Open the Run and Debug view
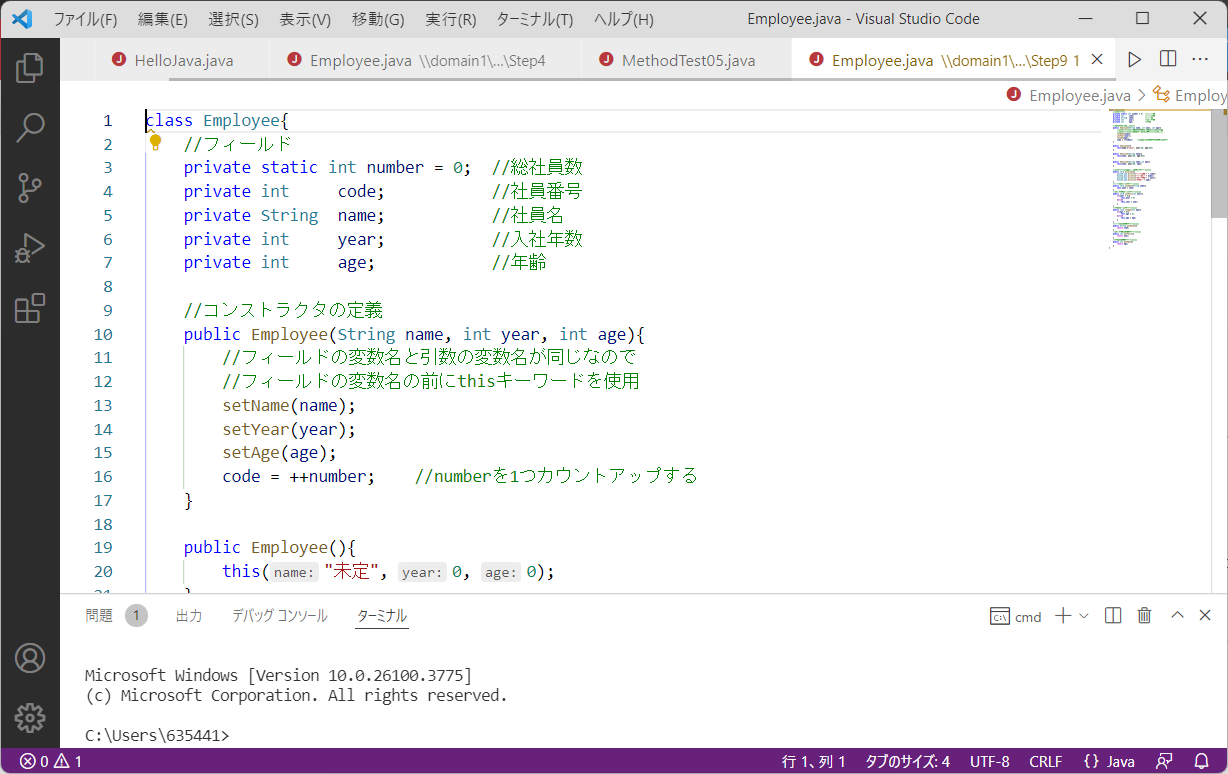Image resolution: width=1228 pixels, height=774 pixels. point(30,248)
